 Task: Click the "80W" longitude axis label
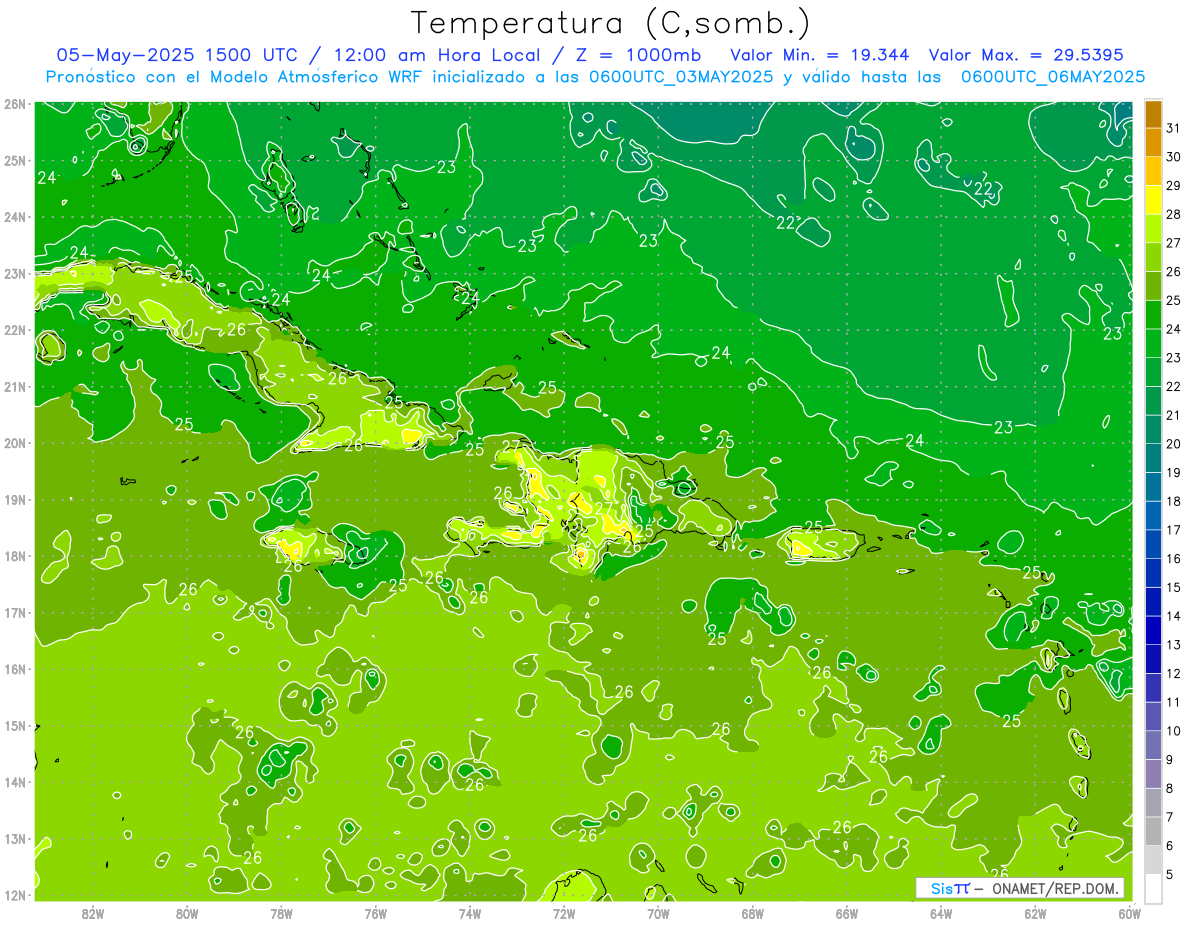[187, 913]
